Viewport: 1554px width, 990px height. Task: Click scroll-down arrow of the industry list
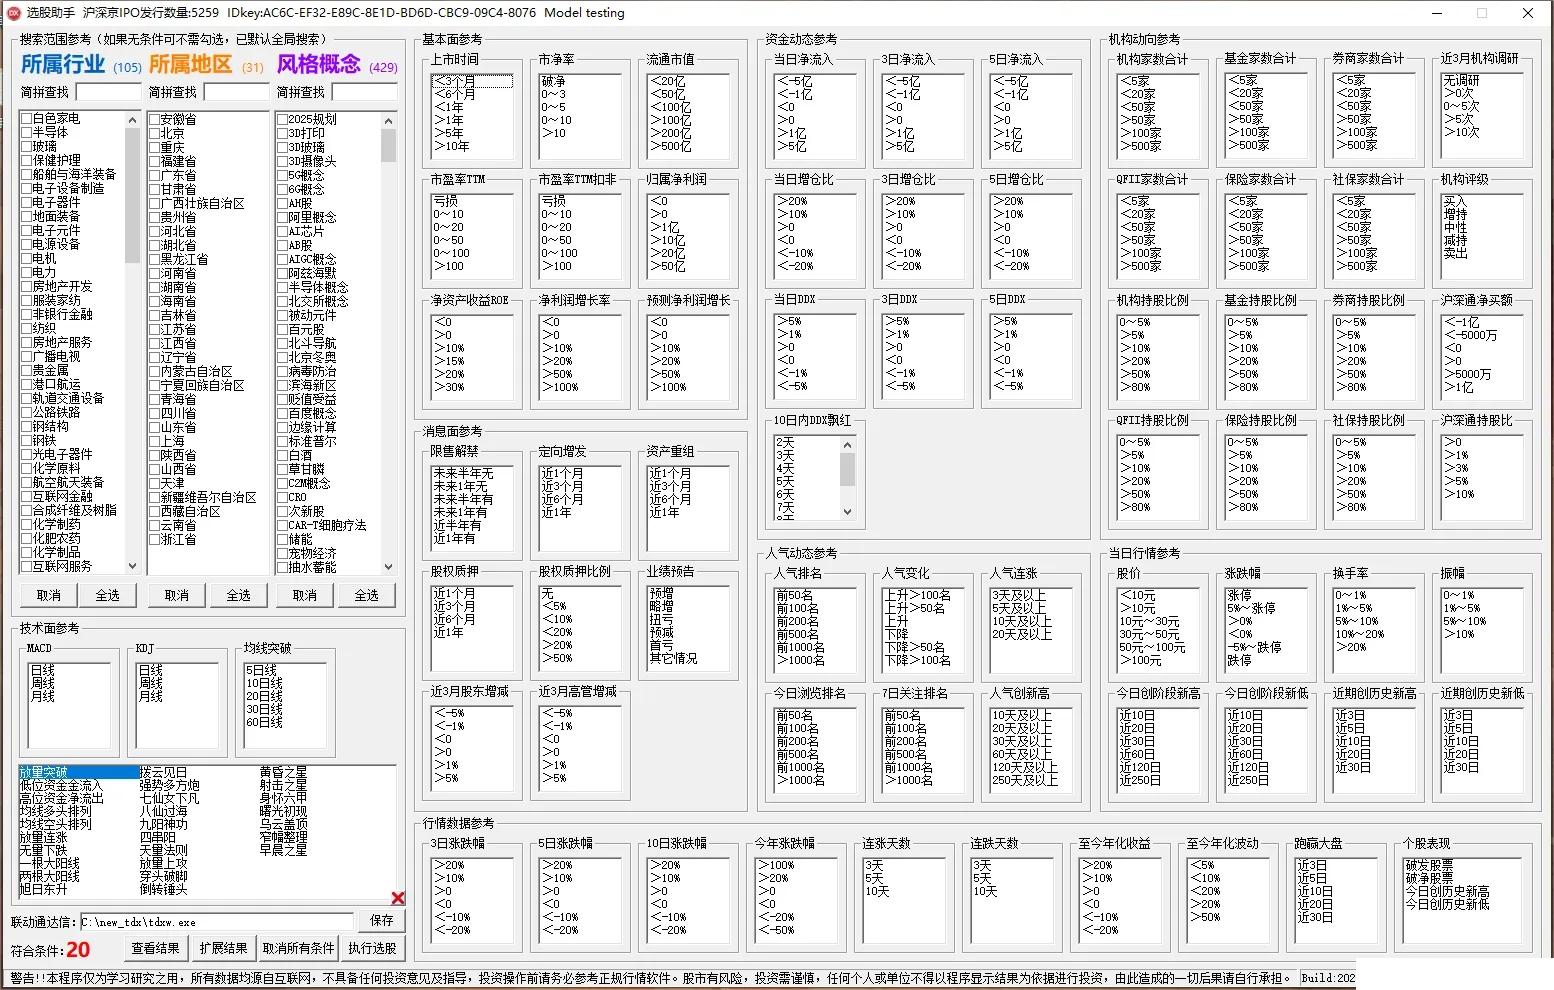[x=132, y=566]
